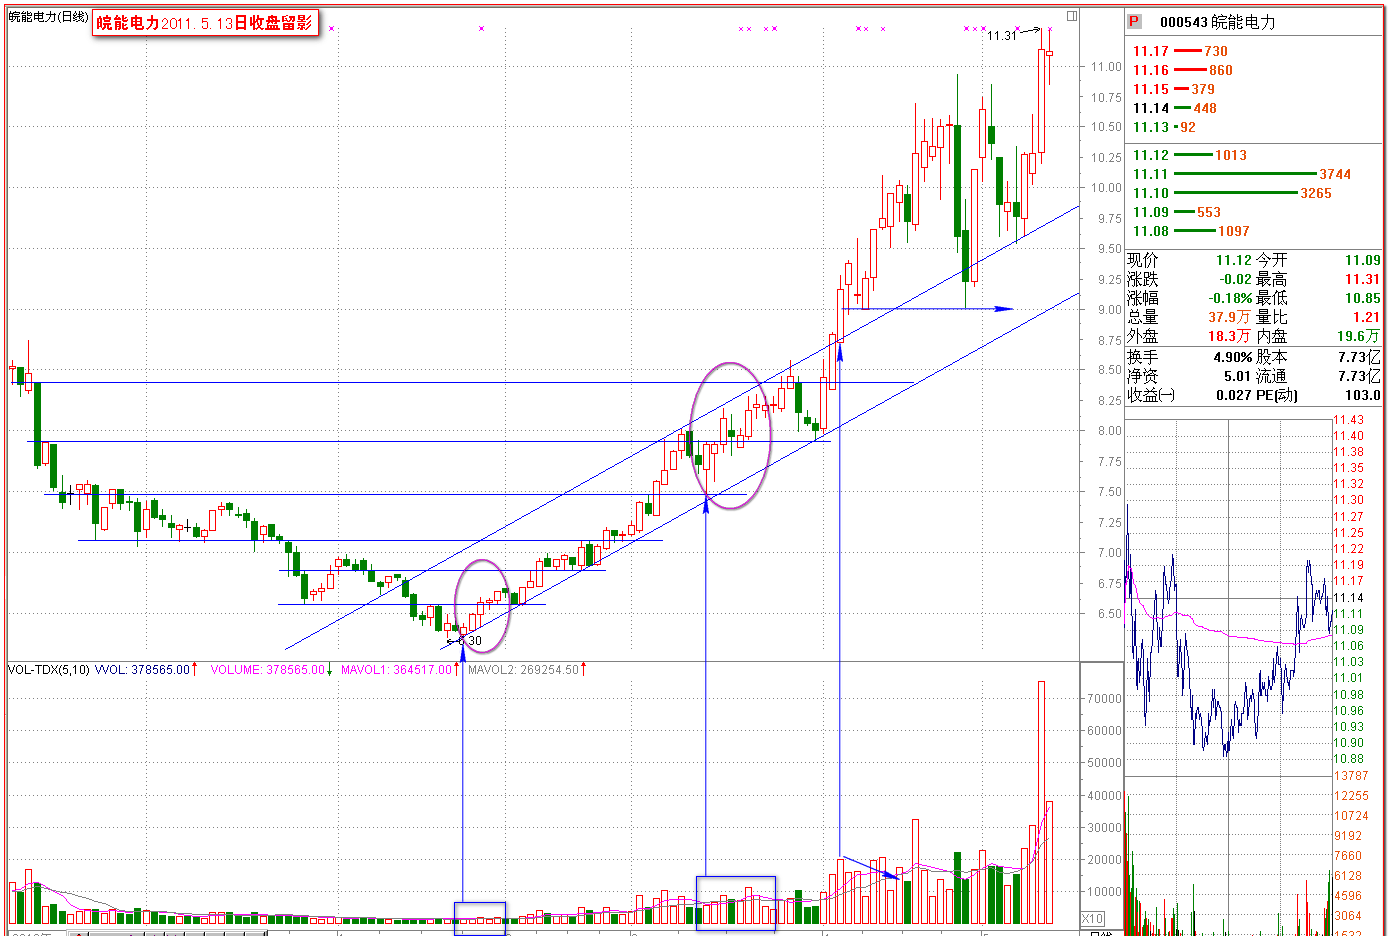Click the 11.17 ask row with 730
The image size is (1389, 936).
pos(1180,51)
